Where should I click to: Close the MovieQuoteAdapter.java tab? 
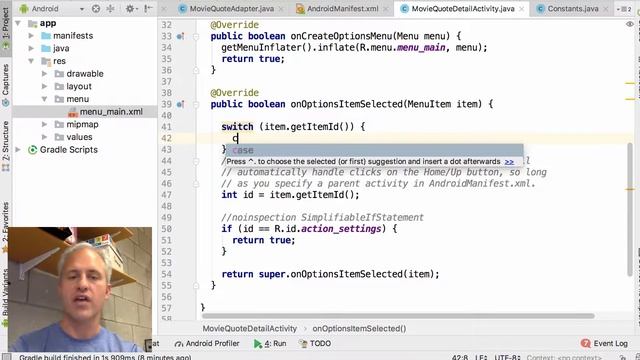coord(281,9)
